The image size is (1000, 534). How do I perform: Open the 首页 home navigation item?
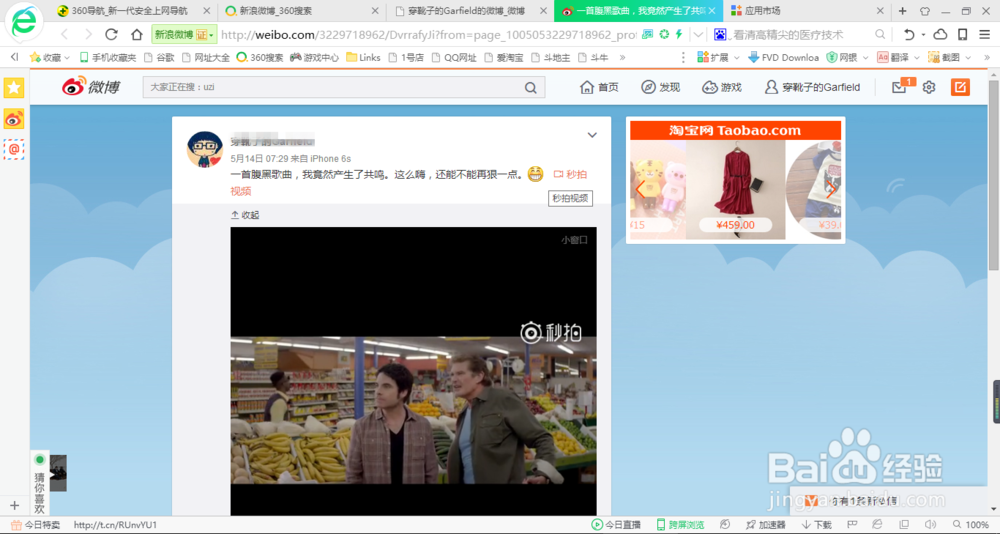tap(599, 87)
